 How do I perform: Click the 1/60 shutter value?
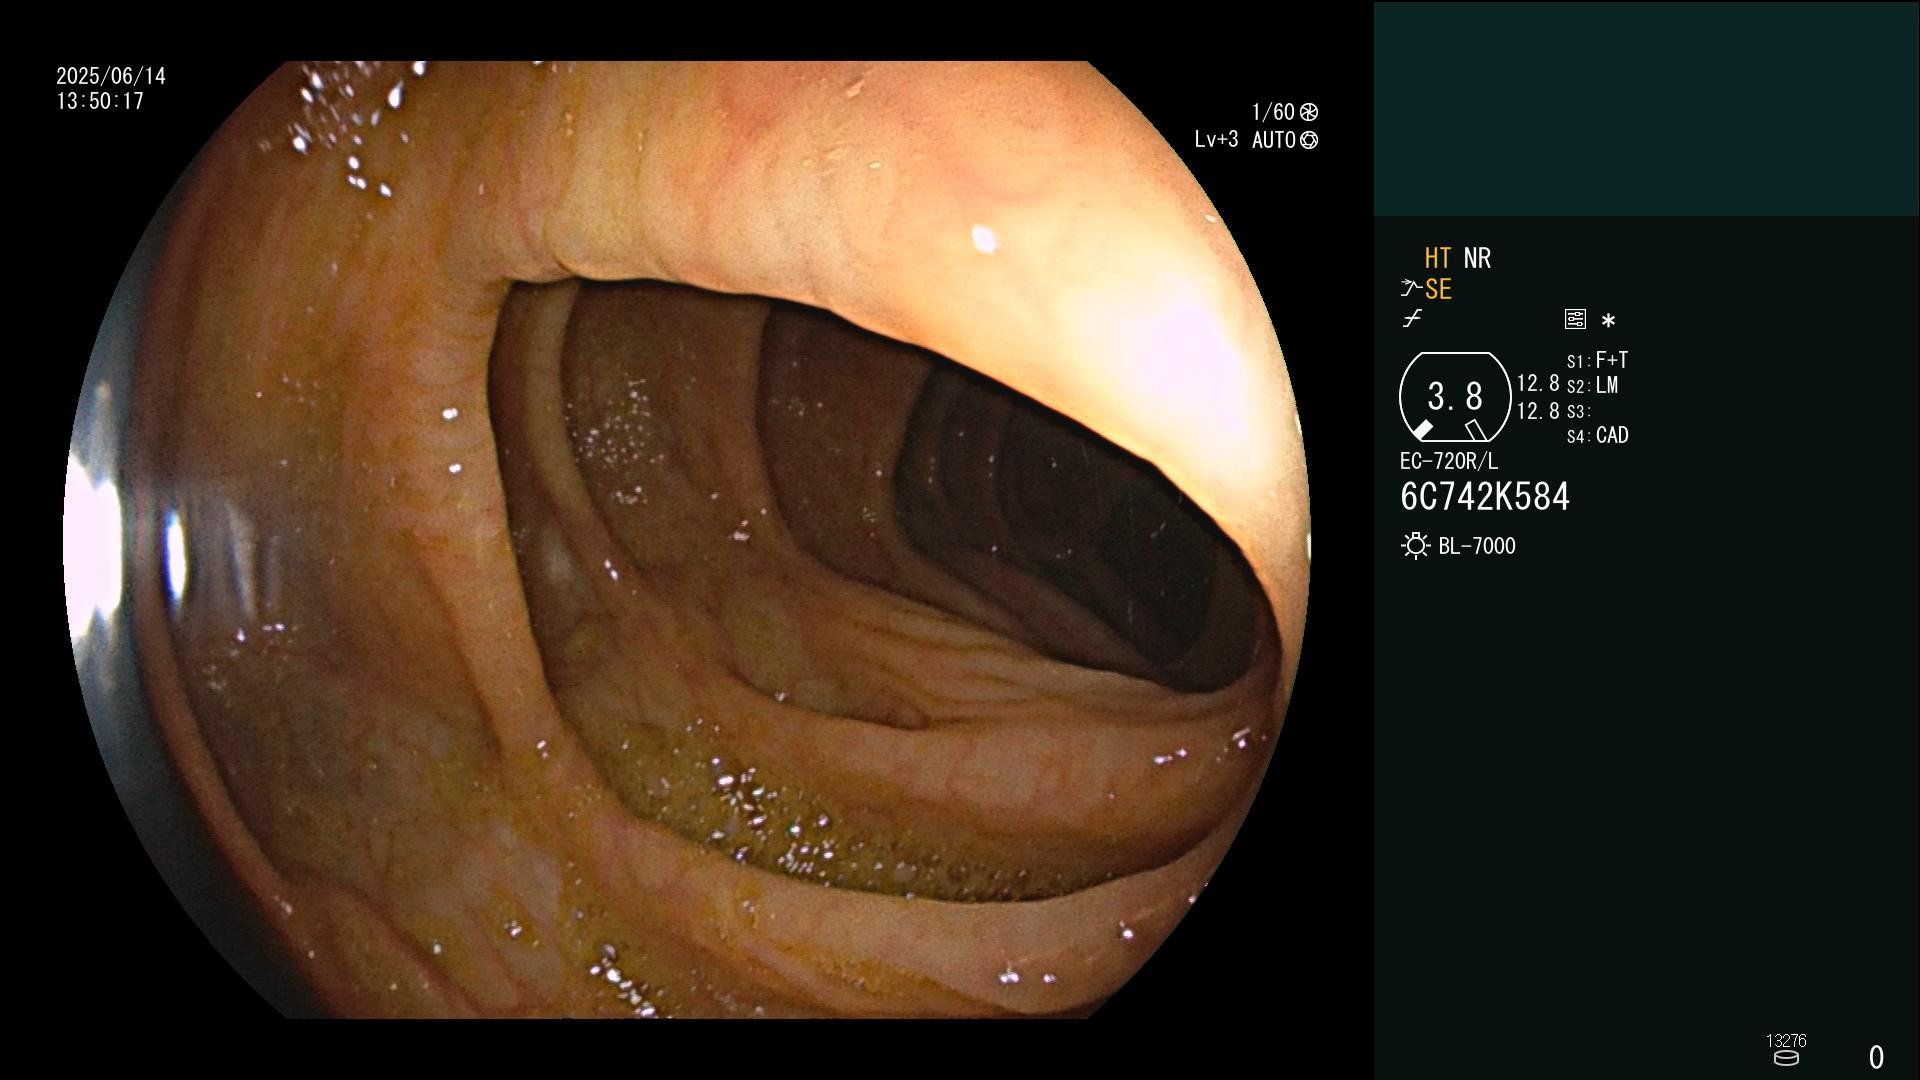pos(1273,112)
